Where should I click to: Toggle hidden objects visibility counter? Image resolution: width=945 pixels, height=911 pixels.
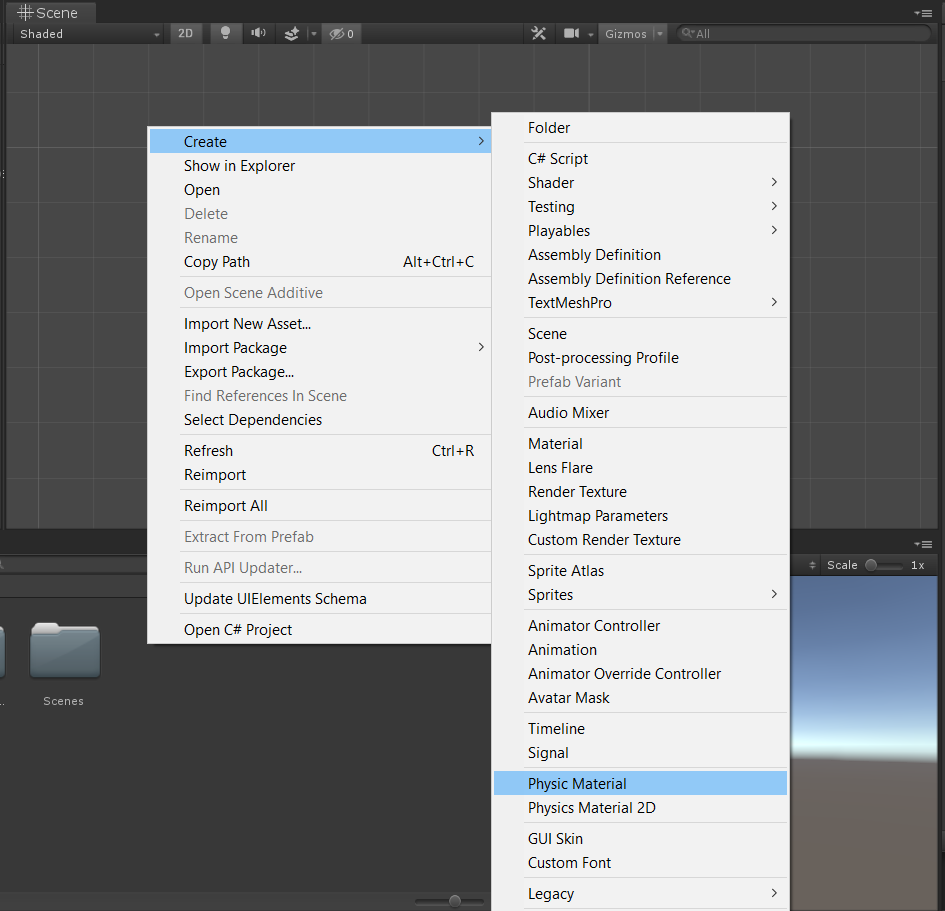(x=342, y=34)
